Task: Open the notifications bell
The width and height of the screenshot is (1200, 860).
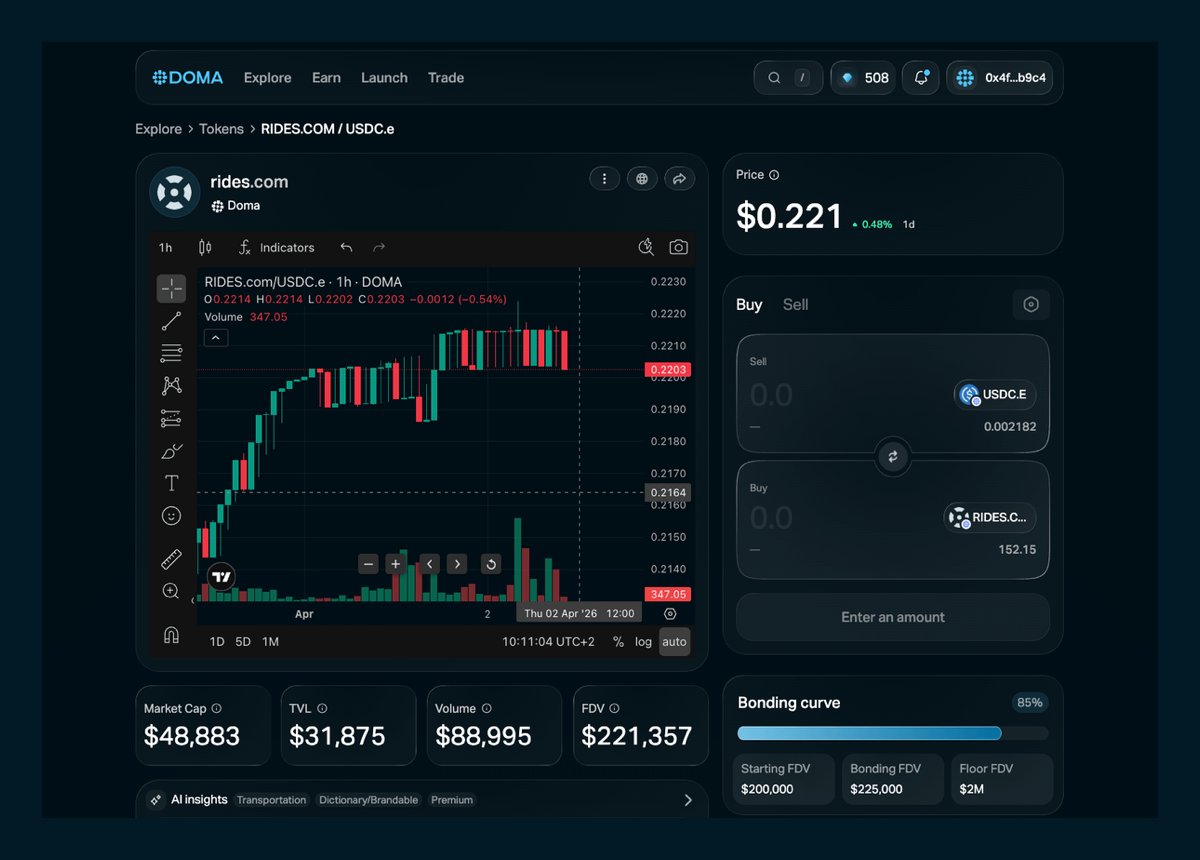Action: pyautogui.click(x=921, y=78)
